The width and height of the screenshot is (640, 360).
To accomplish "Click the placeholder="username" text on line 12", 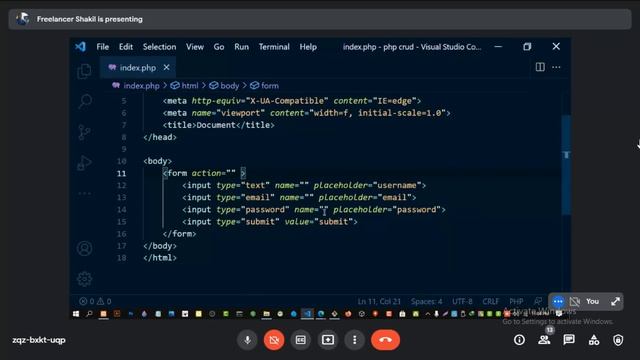I will [x=367, y=185].
